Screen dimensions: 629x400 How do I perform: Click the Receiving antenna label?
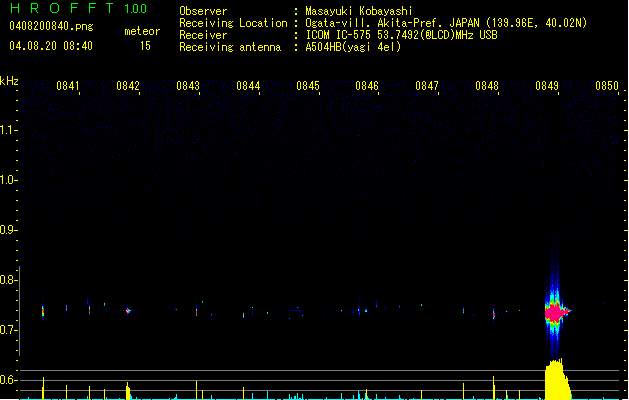click(x=230, y=47)
